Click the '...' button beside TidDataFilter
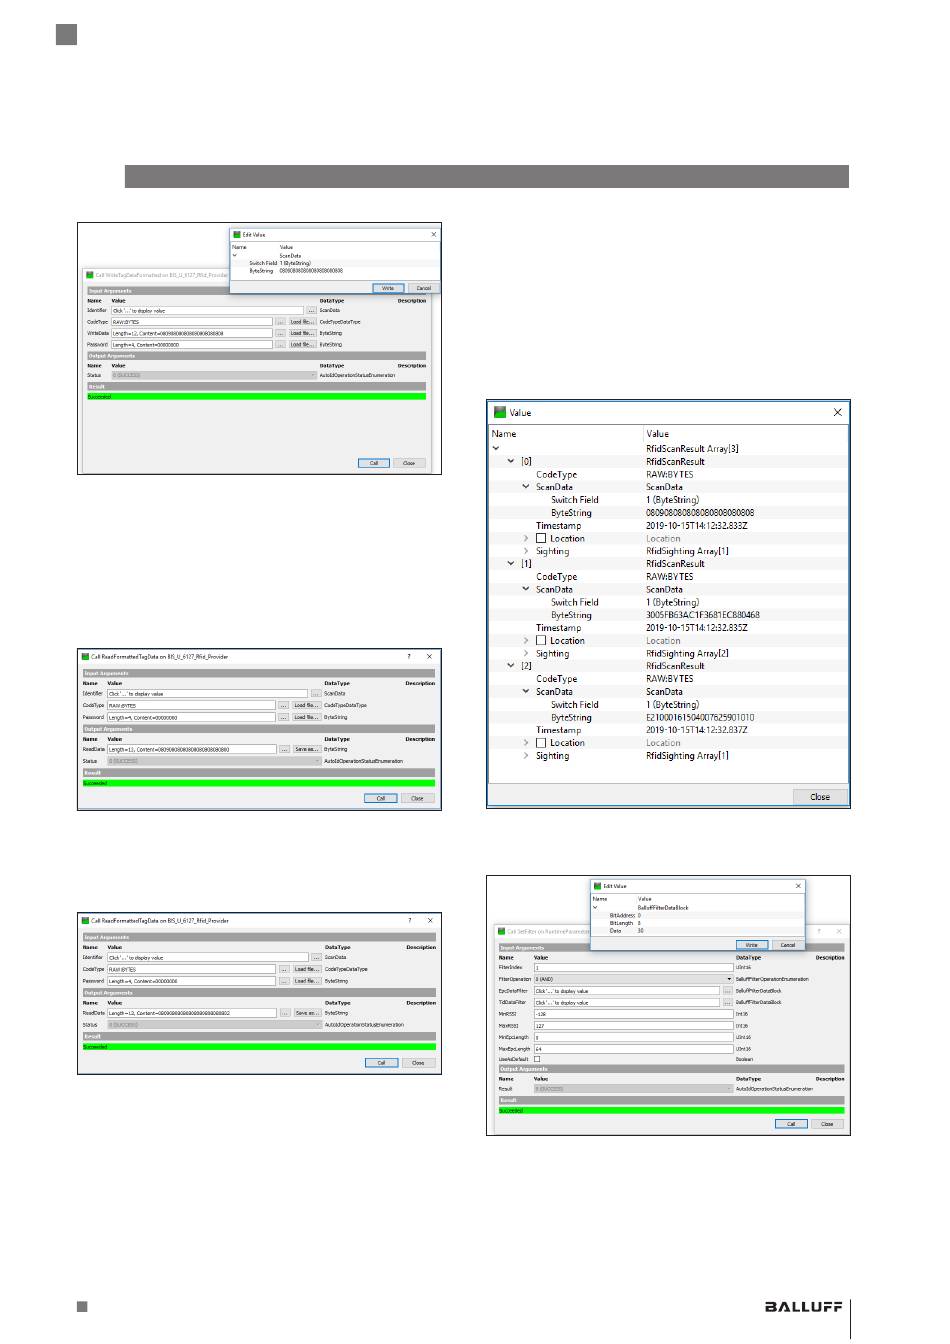 (x=727, y=1002)
